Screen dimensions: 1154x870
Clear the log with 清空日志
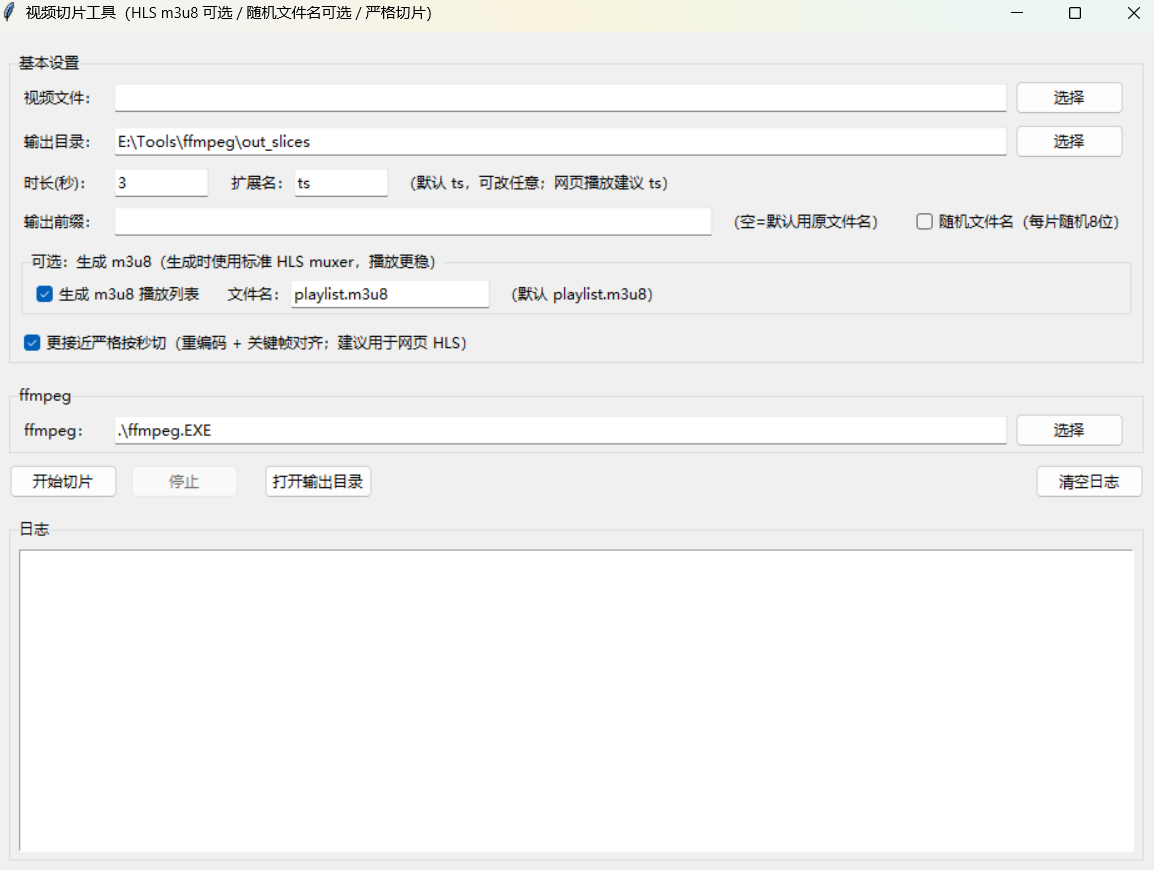[x=1089, y=481]
